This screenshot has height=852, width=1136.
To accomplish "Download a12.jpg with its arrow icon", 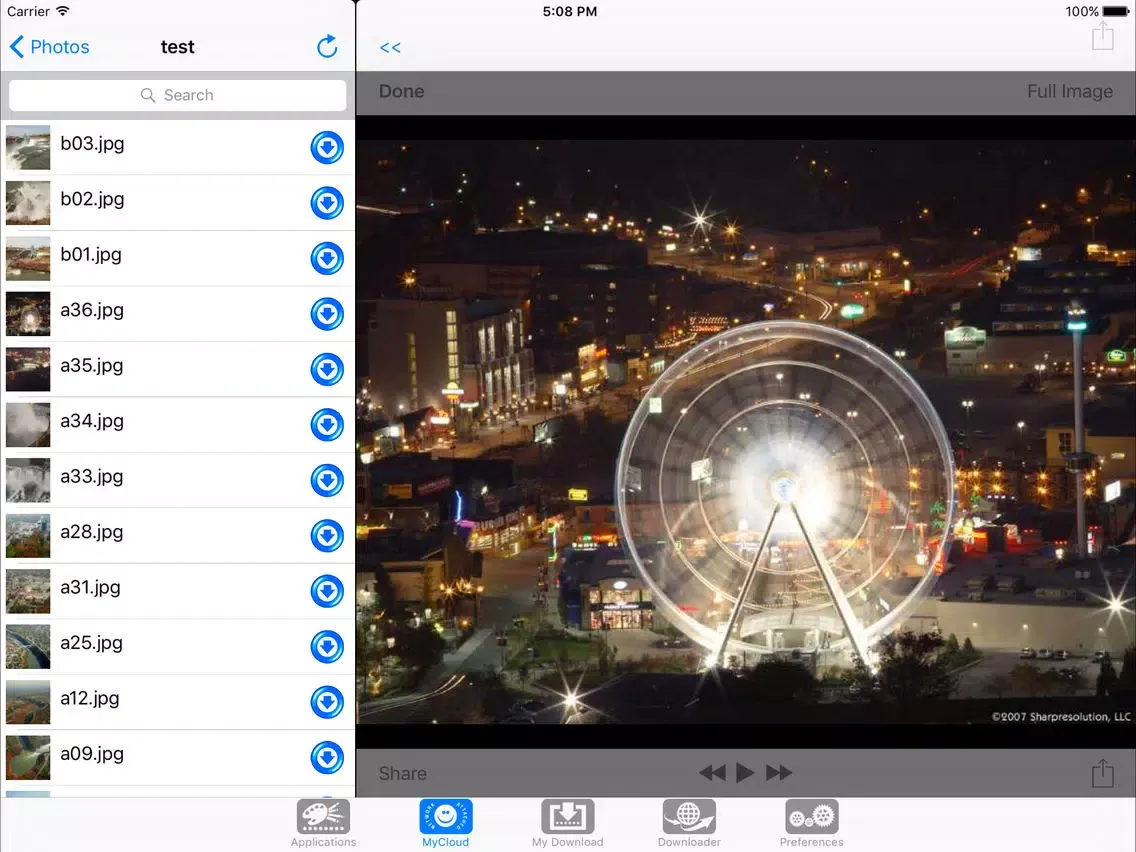I will 327,702.
